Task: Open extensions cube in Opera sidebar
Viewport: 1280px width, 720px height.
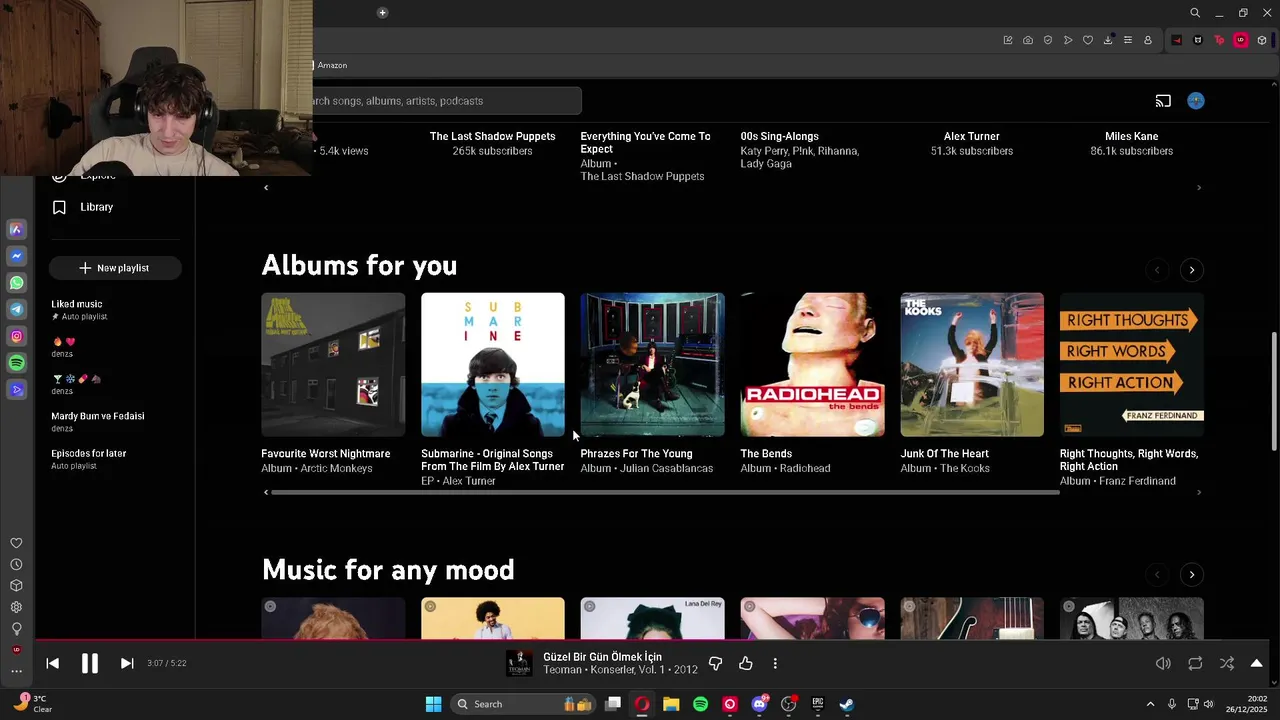Action: pos(16,586)
